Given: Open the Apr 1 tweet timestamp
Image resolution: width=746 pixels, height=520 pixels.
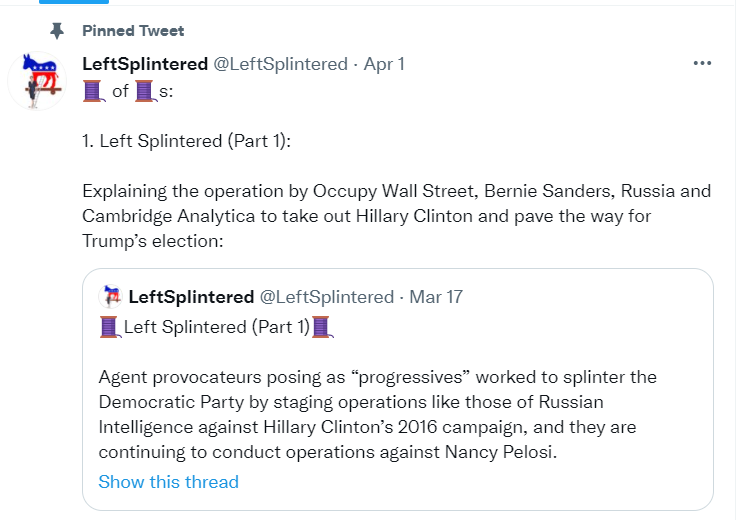Looking at the screenshot, I should point(384,63).
